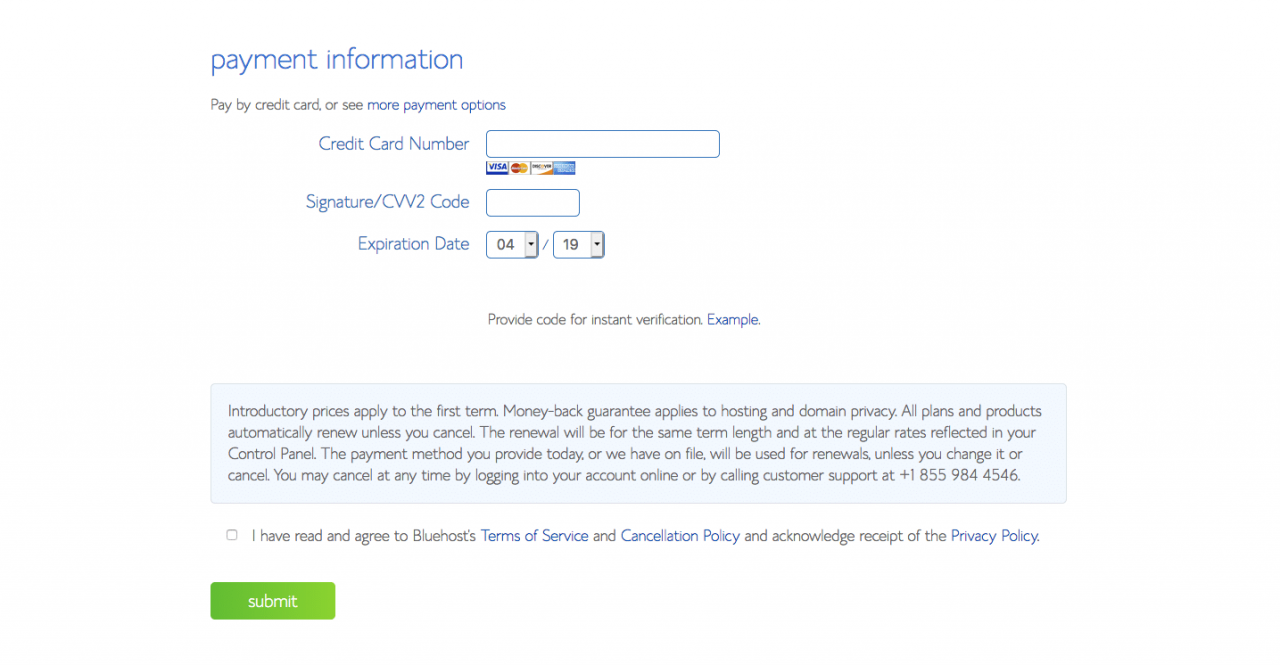Click the payment information heading

[336, 60]
